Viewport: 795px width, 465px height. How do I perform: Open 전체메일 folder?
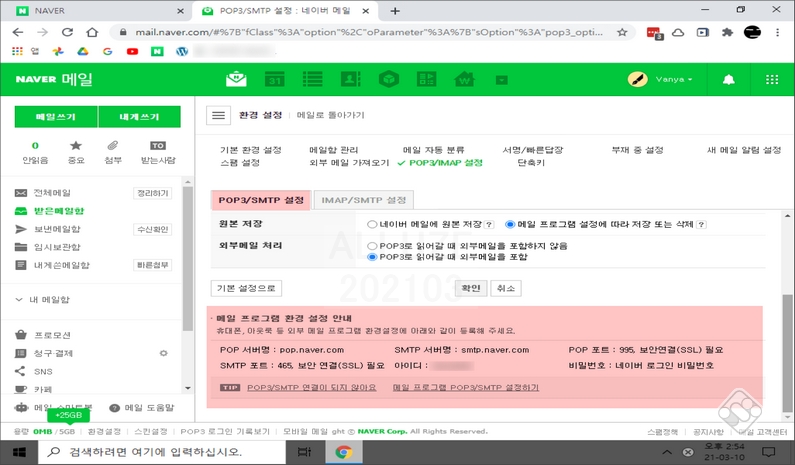pos(52,193)
